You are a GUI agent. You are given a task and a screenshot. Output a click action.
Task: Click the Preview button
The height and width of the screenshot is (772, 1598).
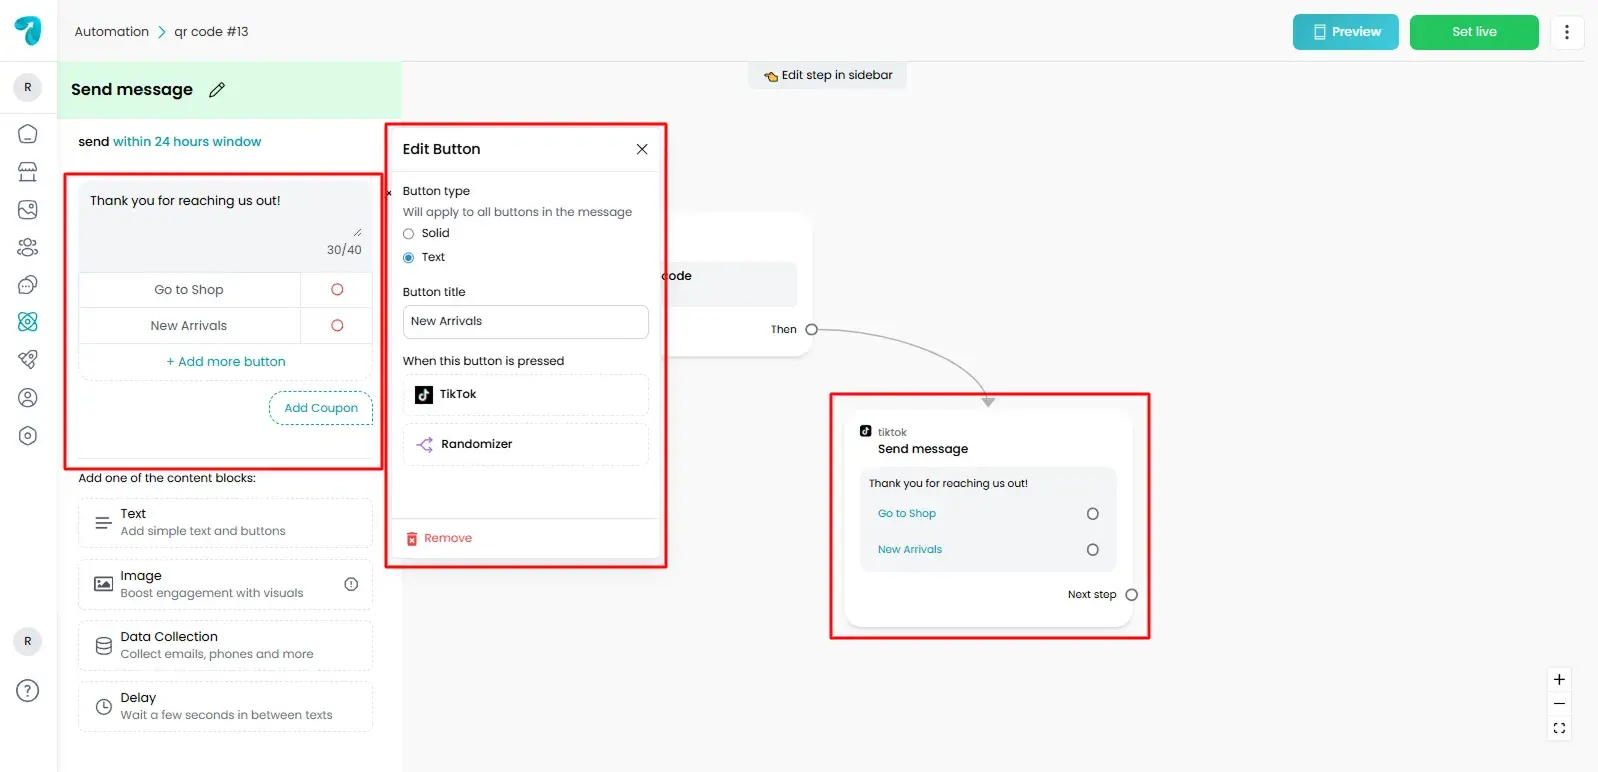(x=1345, y=32)
